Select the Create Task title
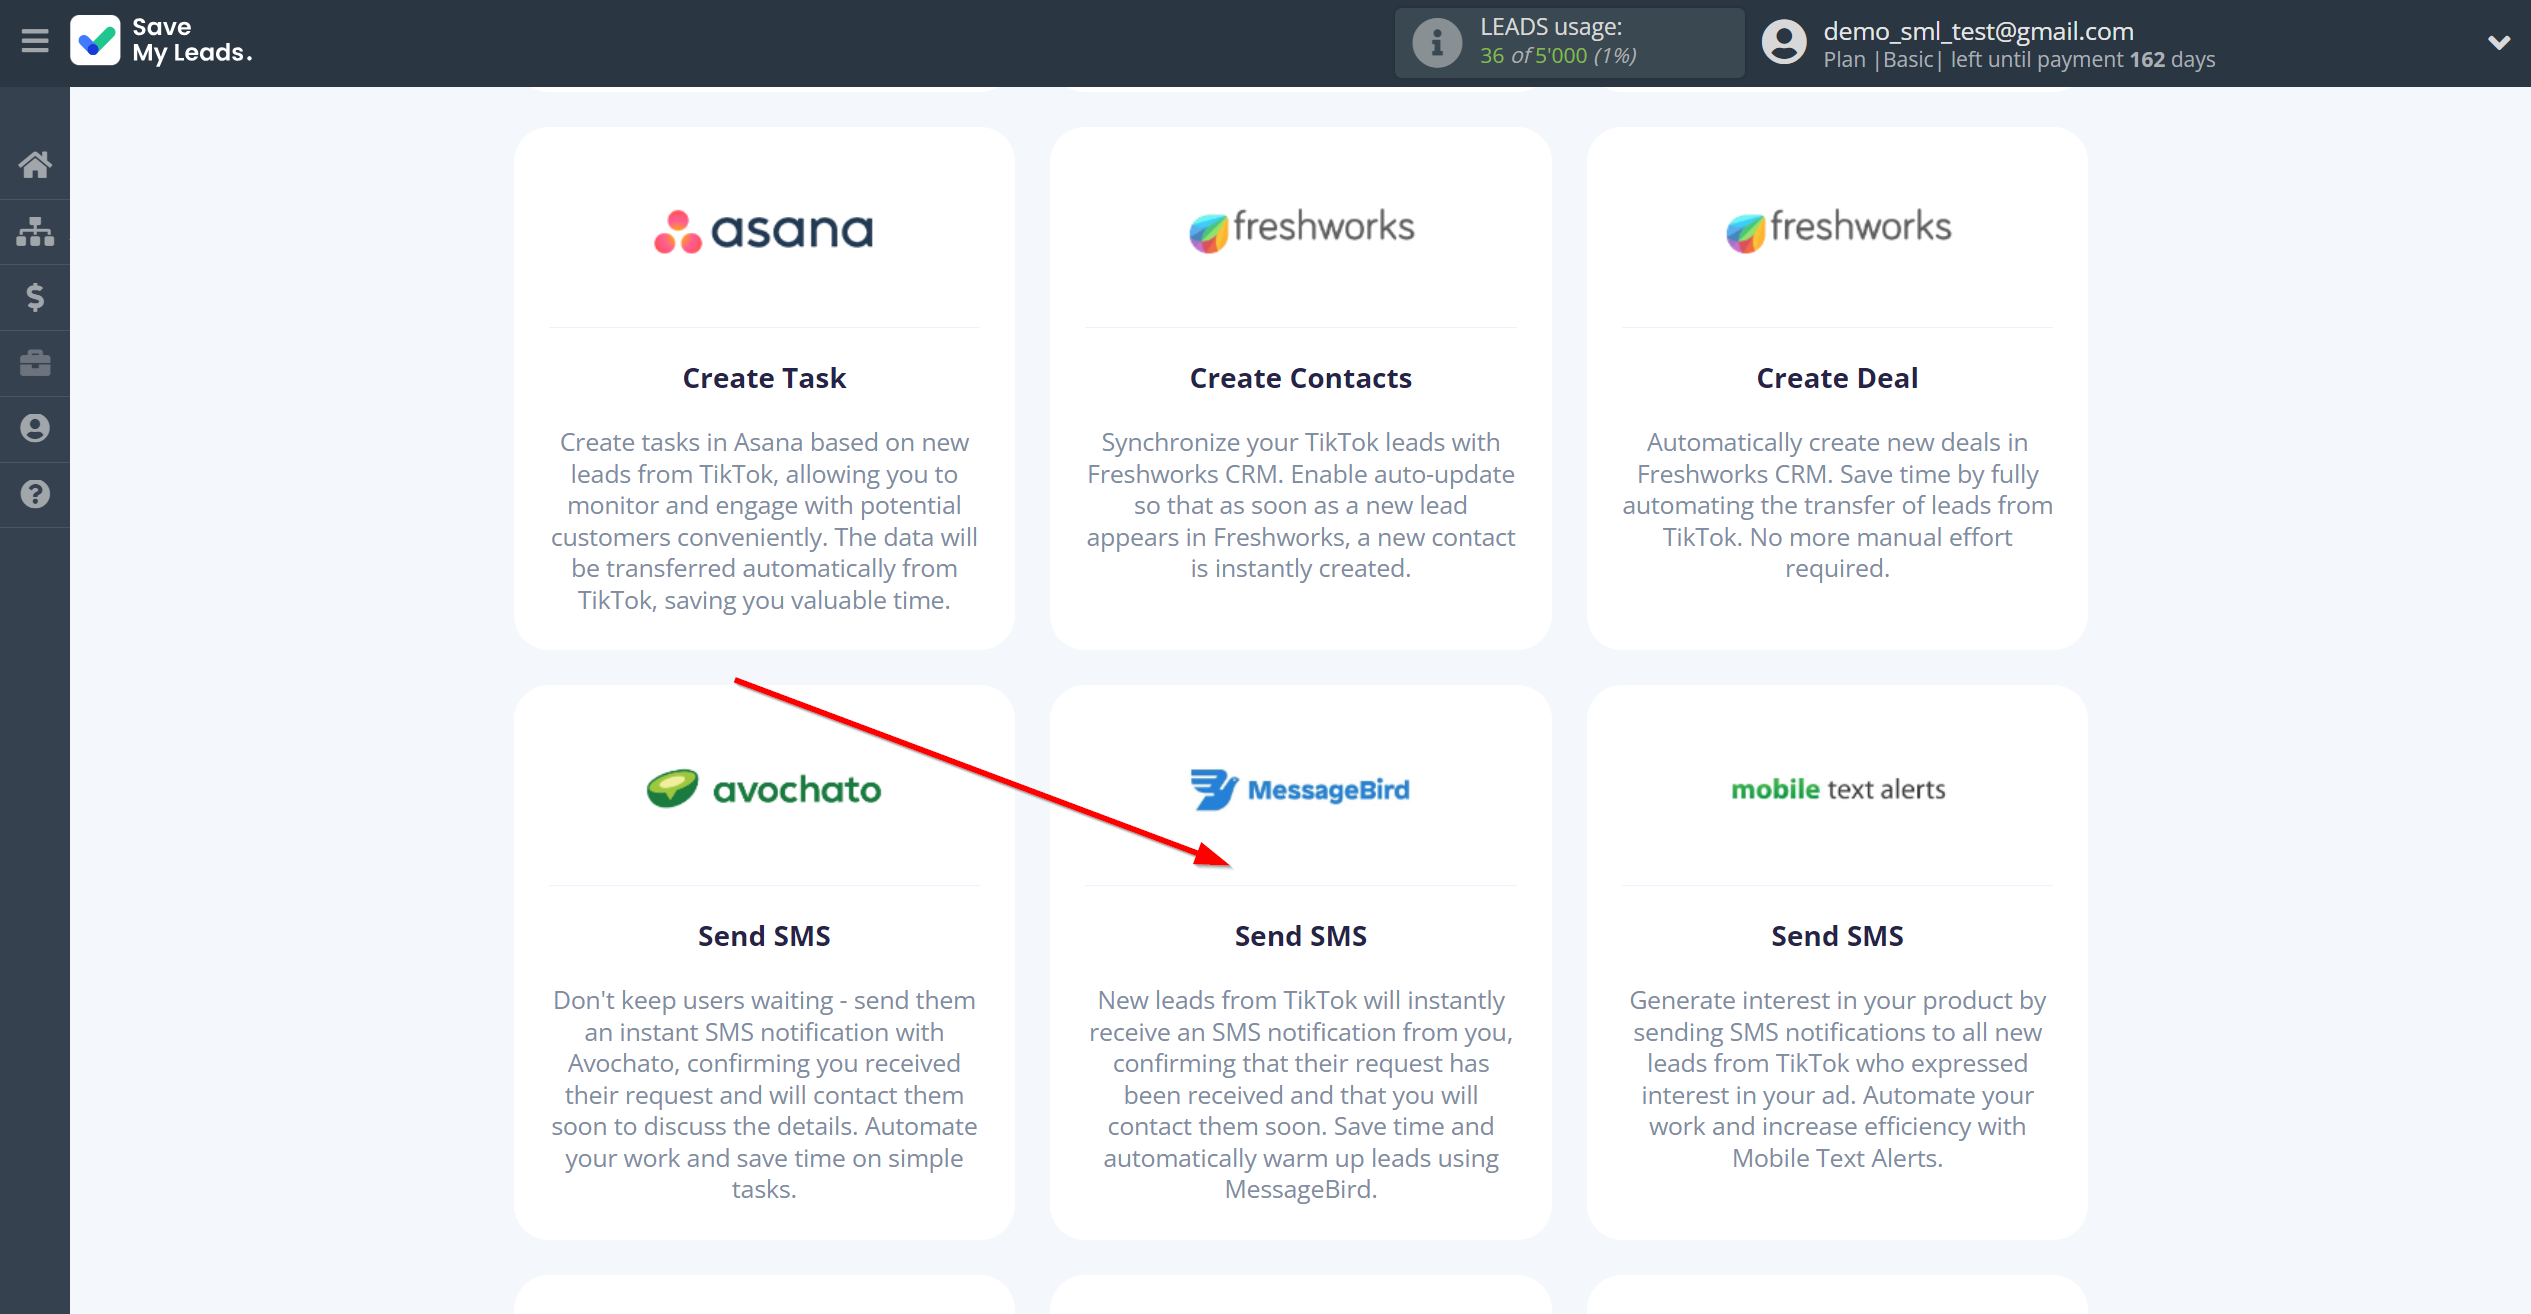Image resolution: width=2531 pixels, height=1314 pixels. tap(764, 378)
